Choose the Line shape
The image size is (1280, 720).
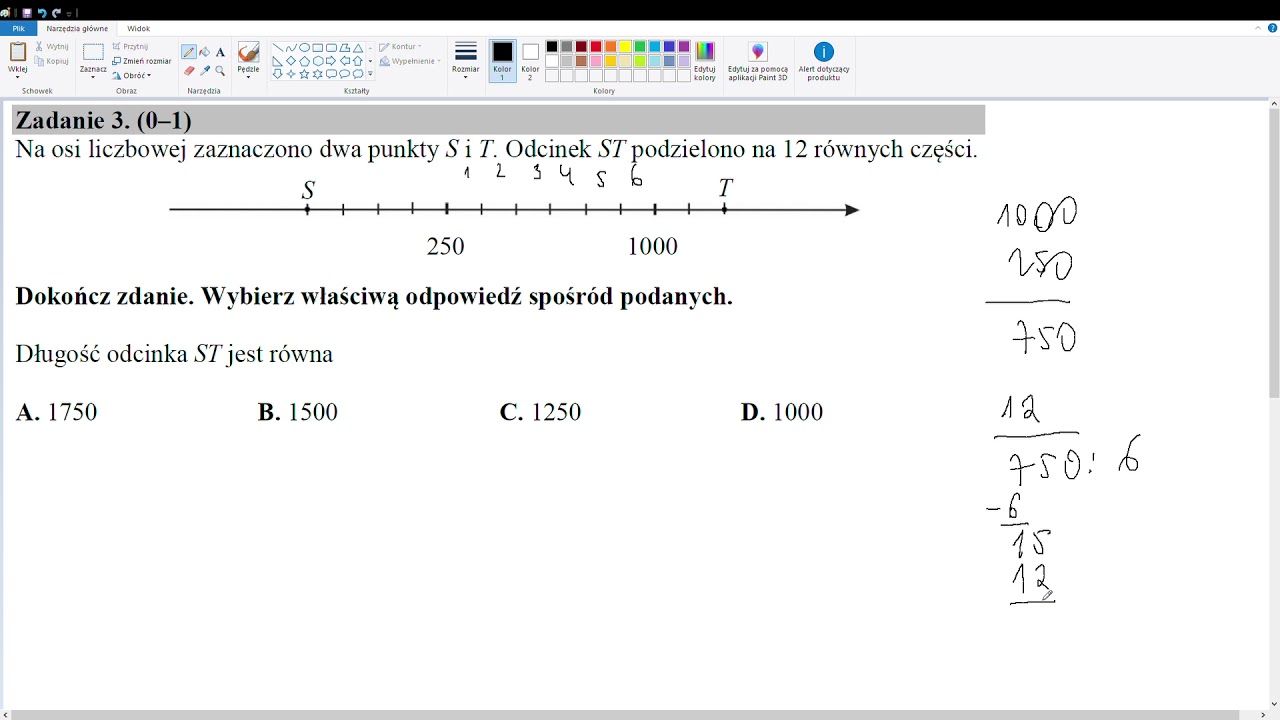click(277, 47)
